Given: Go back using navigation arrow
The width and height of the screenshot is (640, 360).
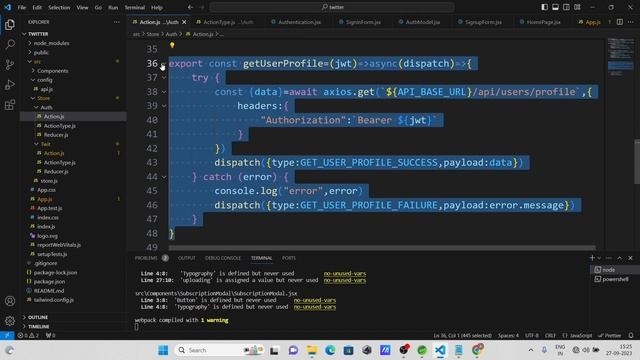Looking at the screenshot, I should [x=190, y=7].
